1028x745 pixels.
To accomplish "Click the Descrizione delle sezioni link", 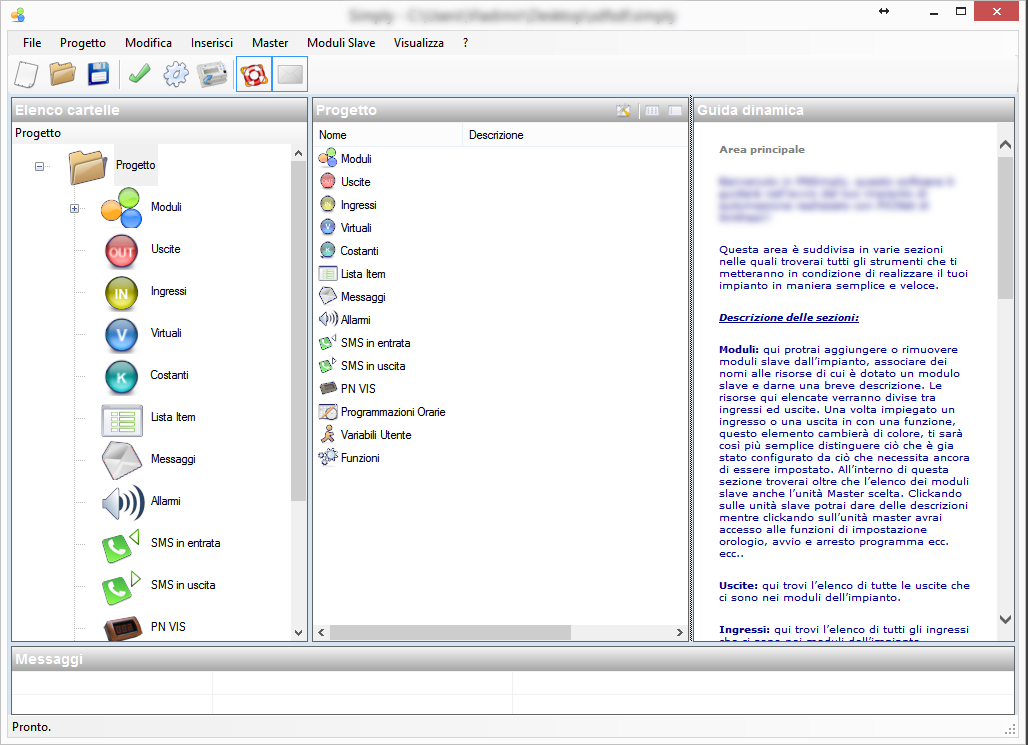I will (789, 317).
